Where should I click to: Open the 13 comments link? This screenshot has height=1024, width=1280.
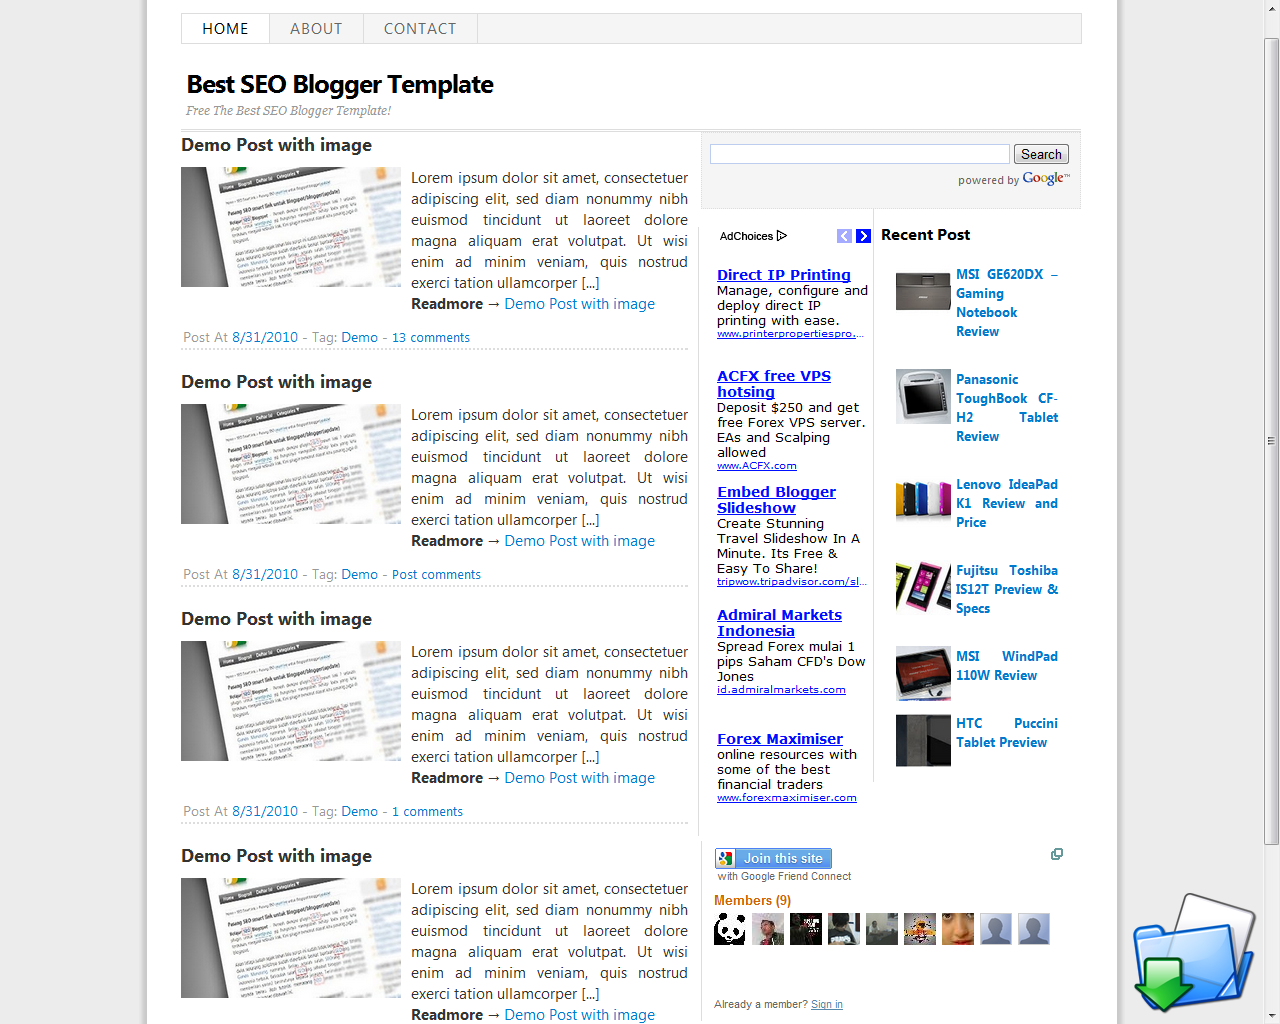pos(431,338)
